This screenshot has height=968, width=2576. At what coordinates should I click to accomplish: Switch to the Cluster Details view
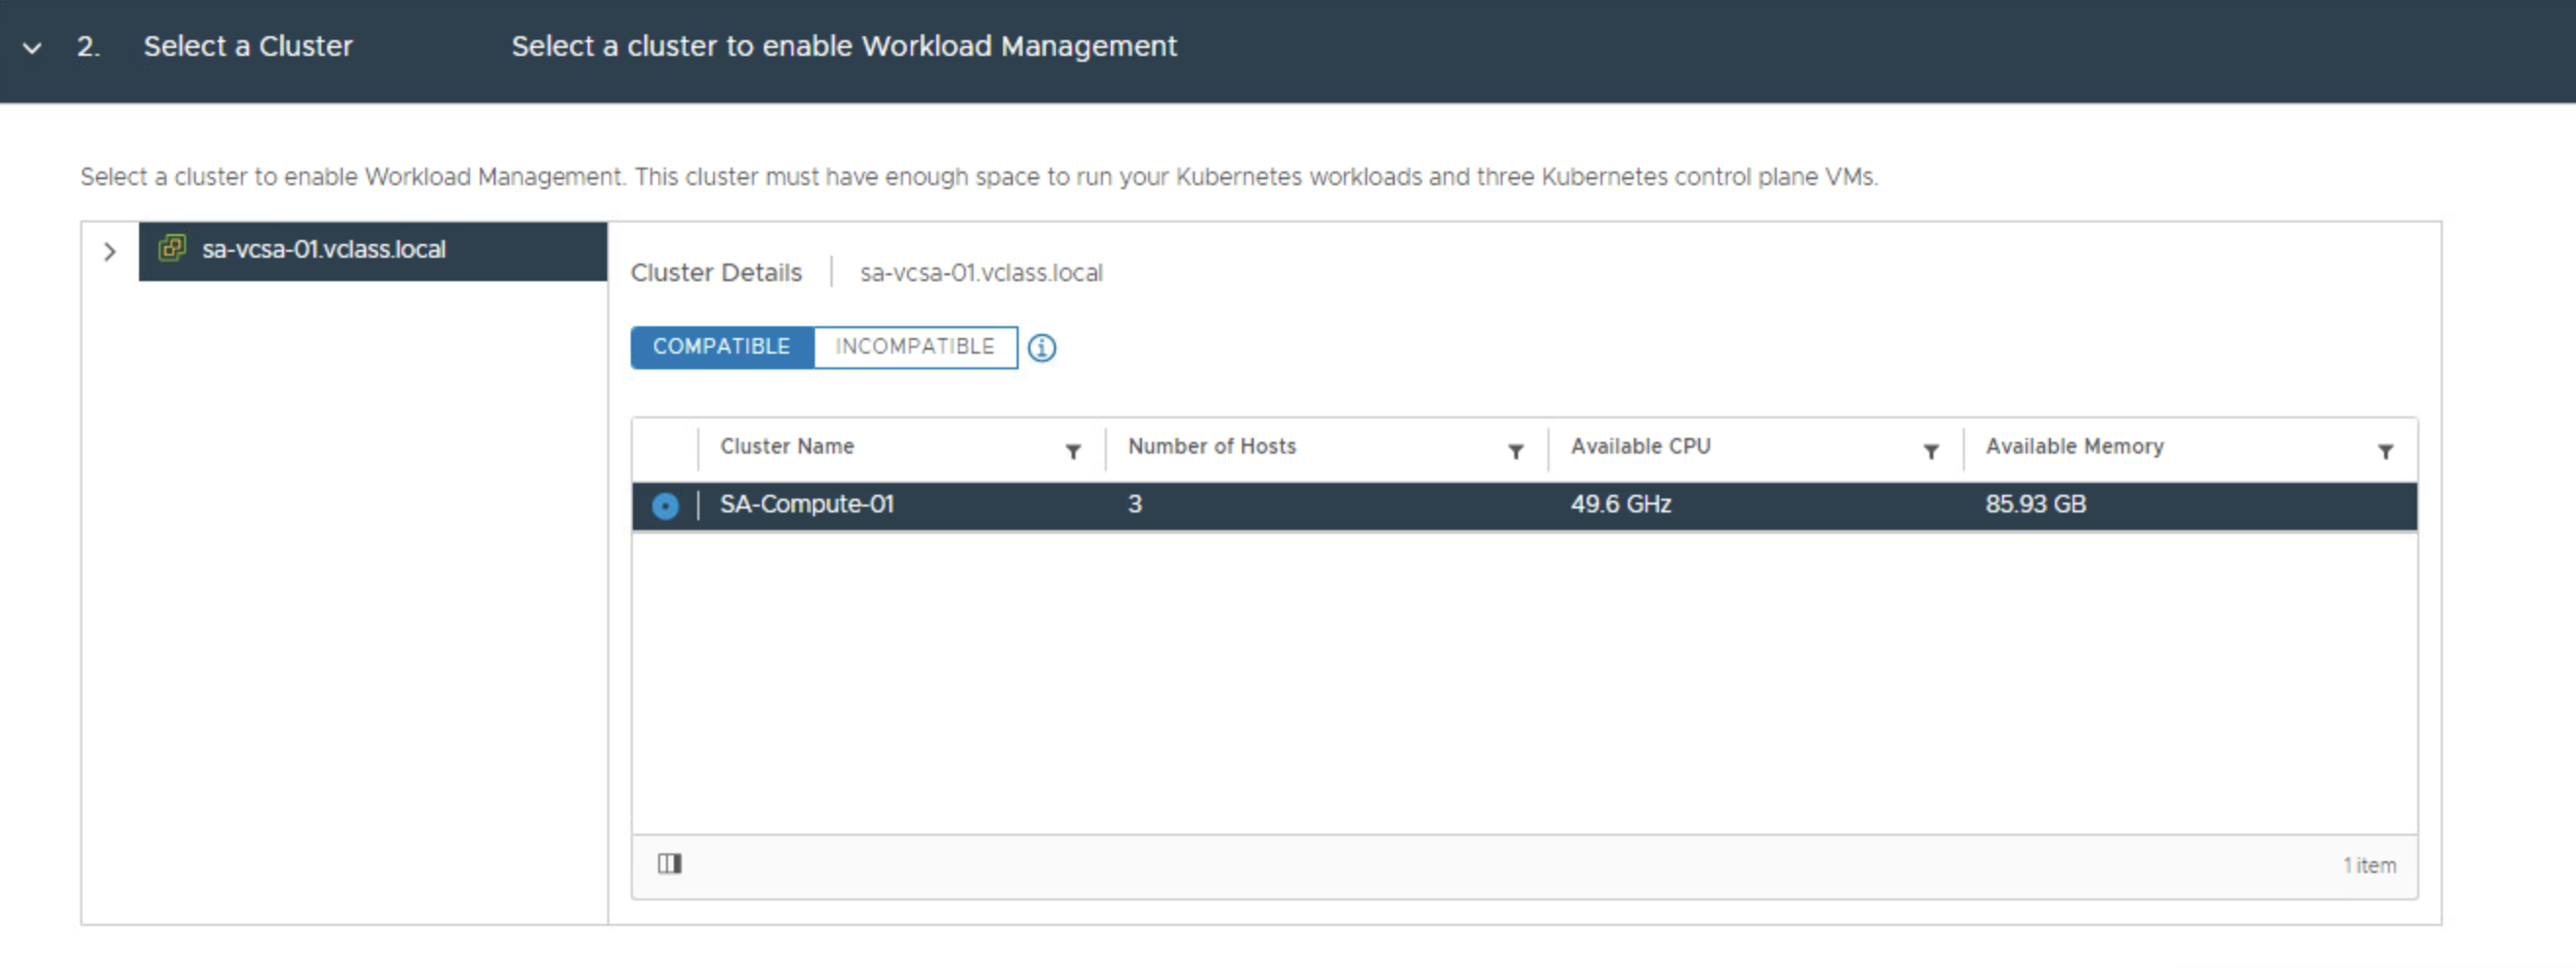[716, 272]
